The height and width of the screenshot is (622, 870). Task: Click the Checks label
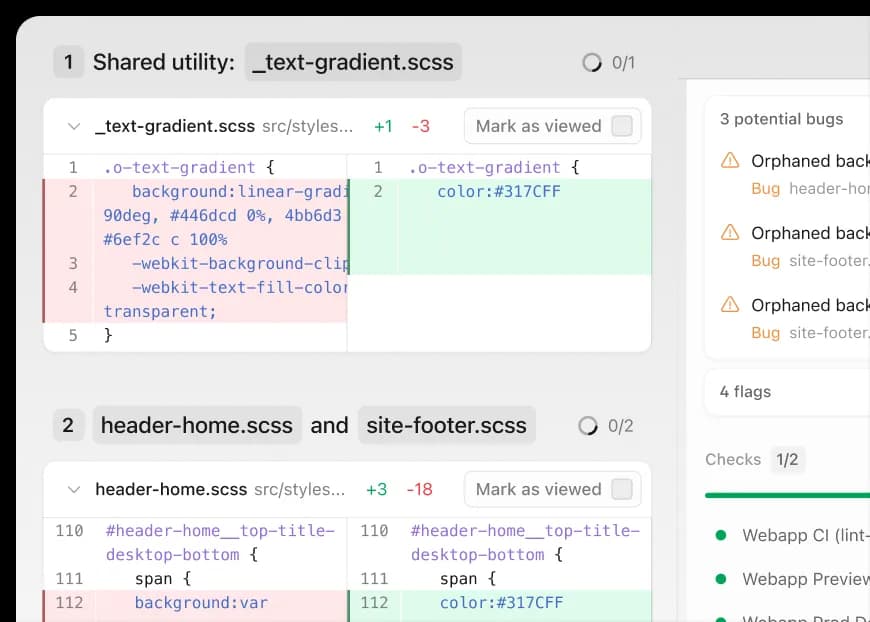pos(733,459)
